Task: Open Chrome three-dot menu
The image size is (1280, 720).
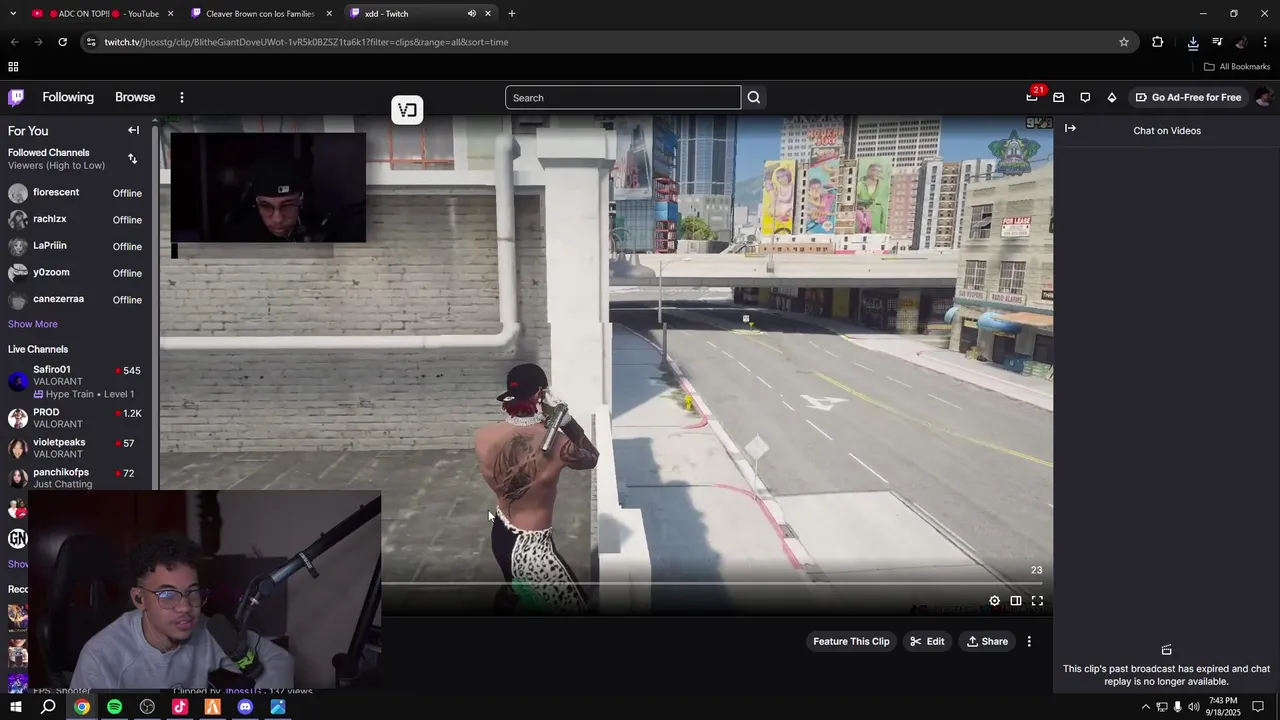Action: tap(1265, 42)
